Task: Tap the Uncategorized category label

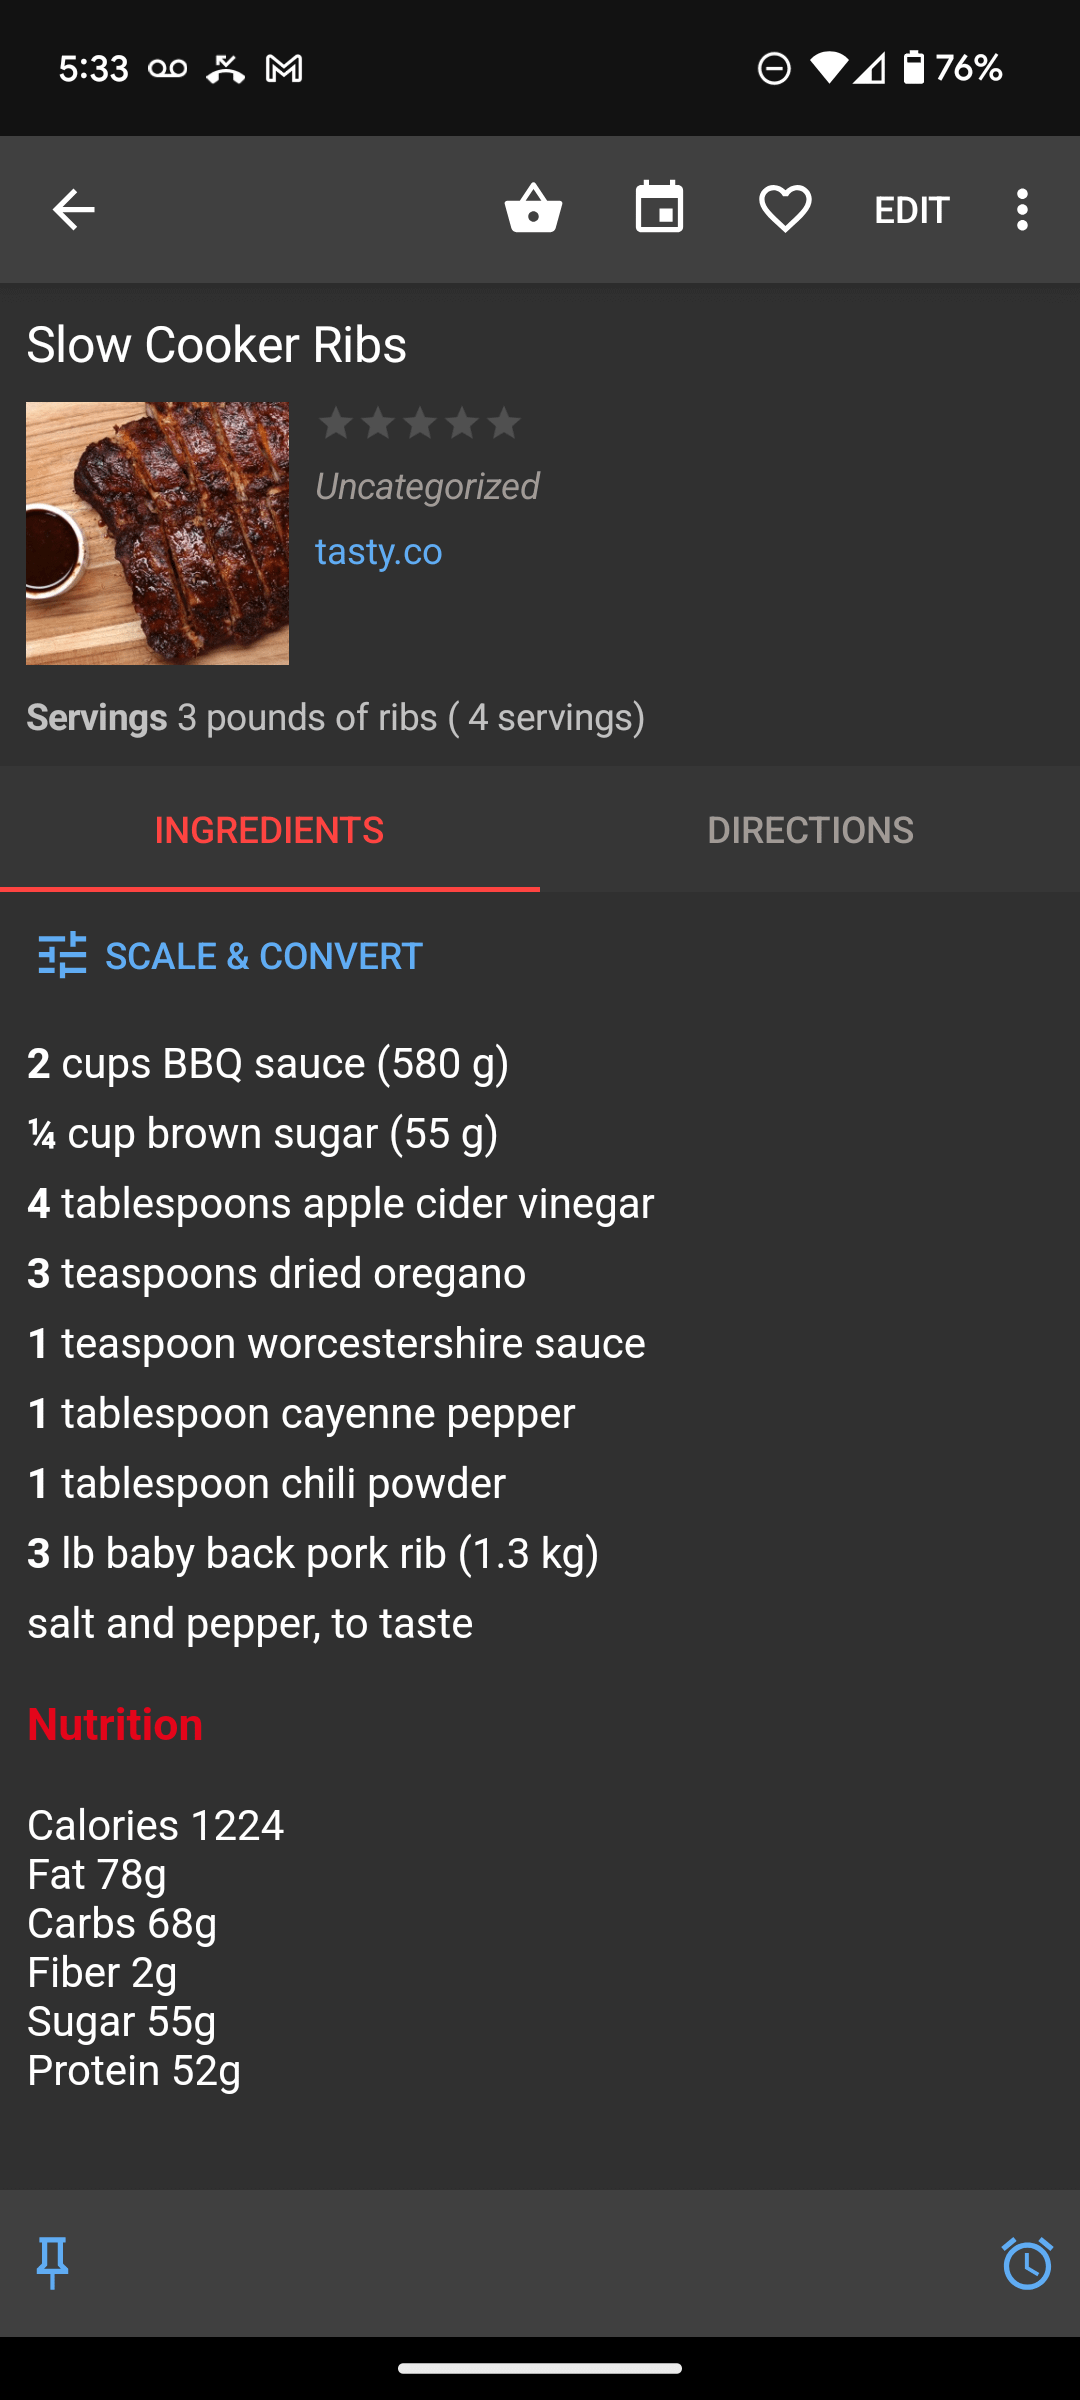Action: click(x=427, y=486)
